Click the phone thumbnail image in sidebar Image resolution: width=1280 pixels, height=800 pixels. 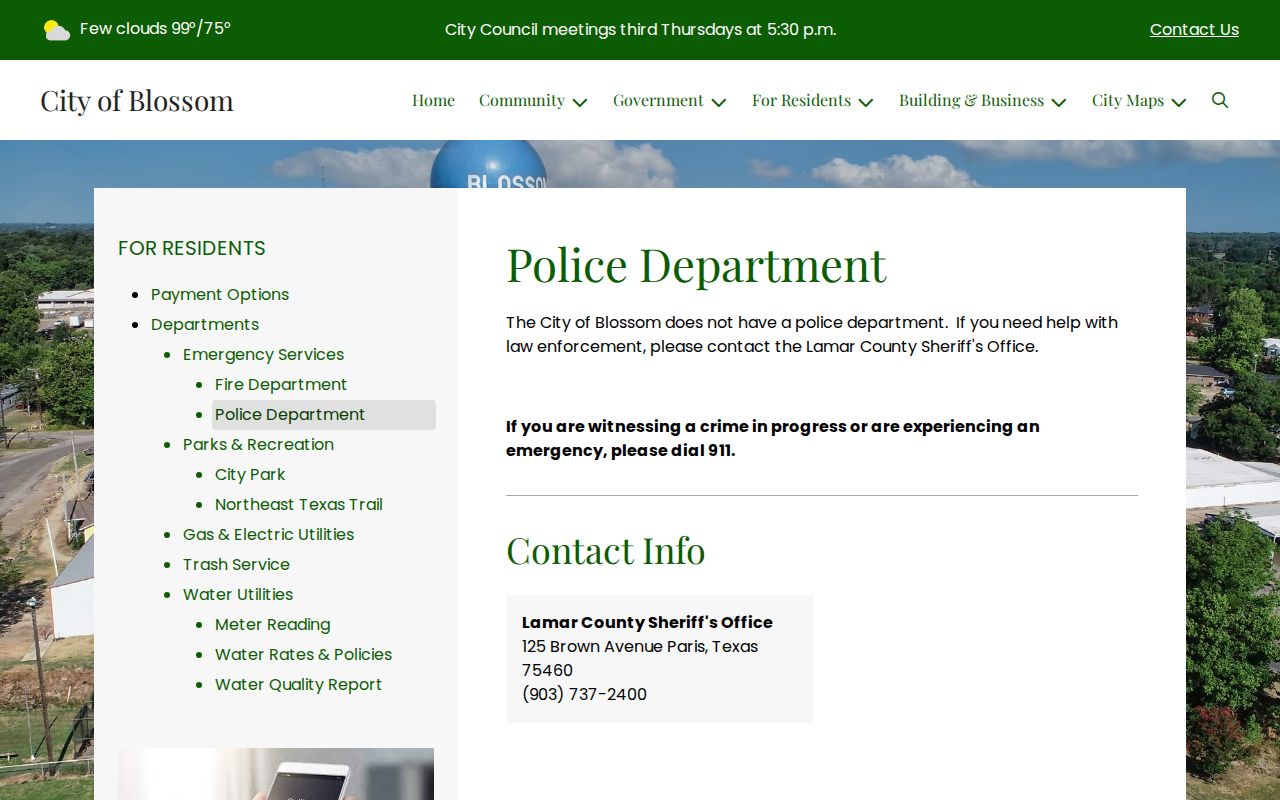[x=276, y=774]
